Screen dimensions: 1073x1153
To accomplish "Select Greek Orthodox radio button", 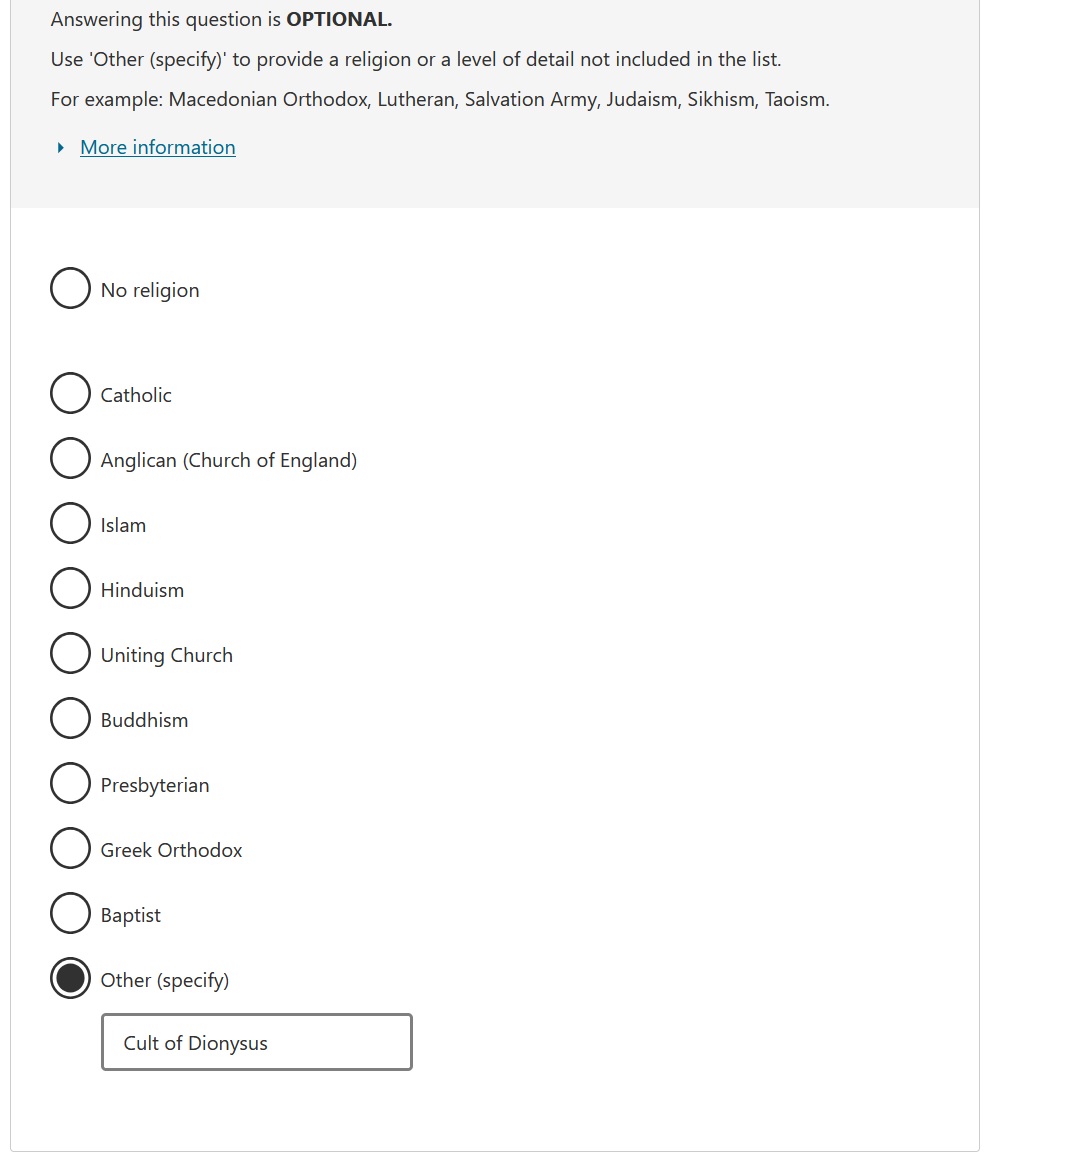I will (x=71, y=848).
